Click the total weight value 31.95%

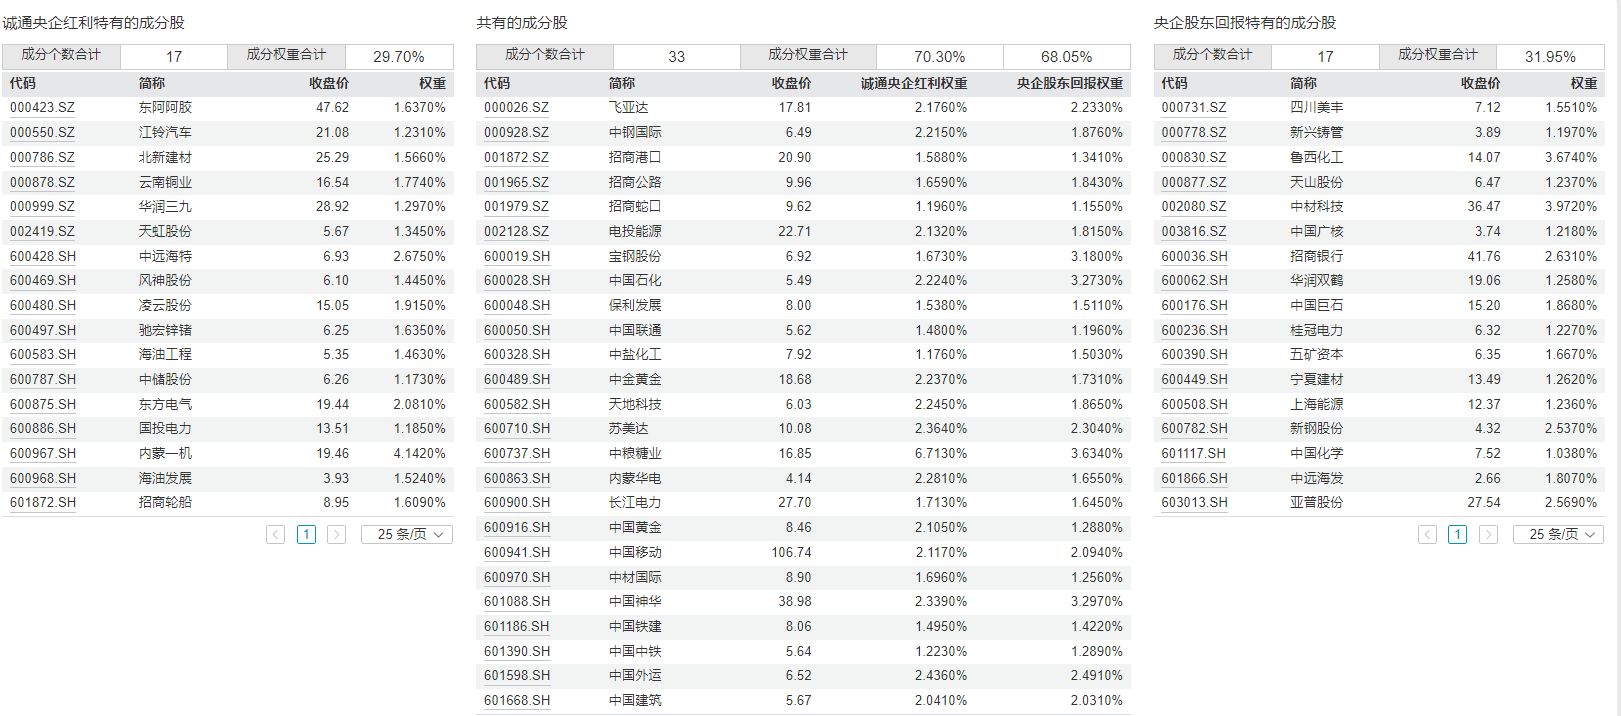point(1550,57)
